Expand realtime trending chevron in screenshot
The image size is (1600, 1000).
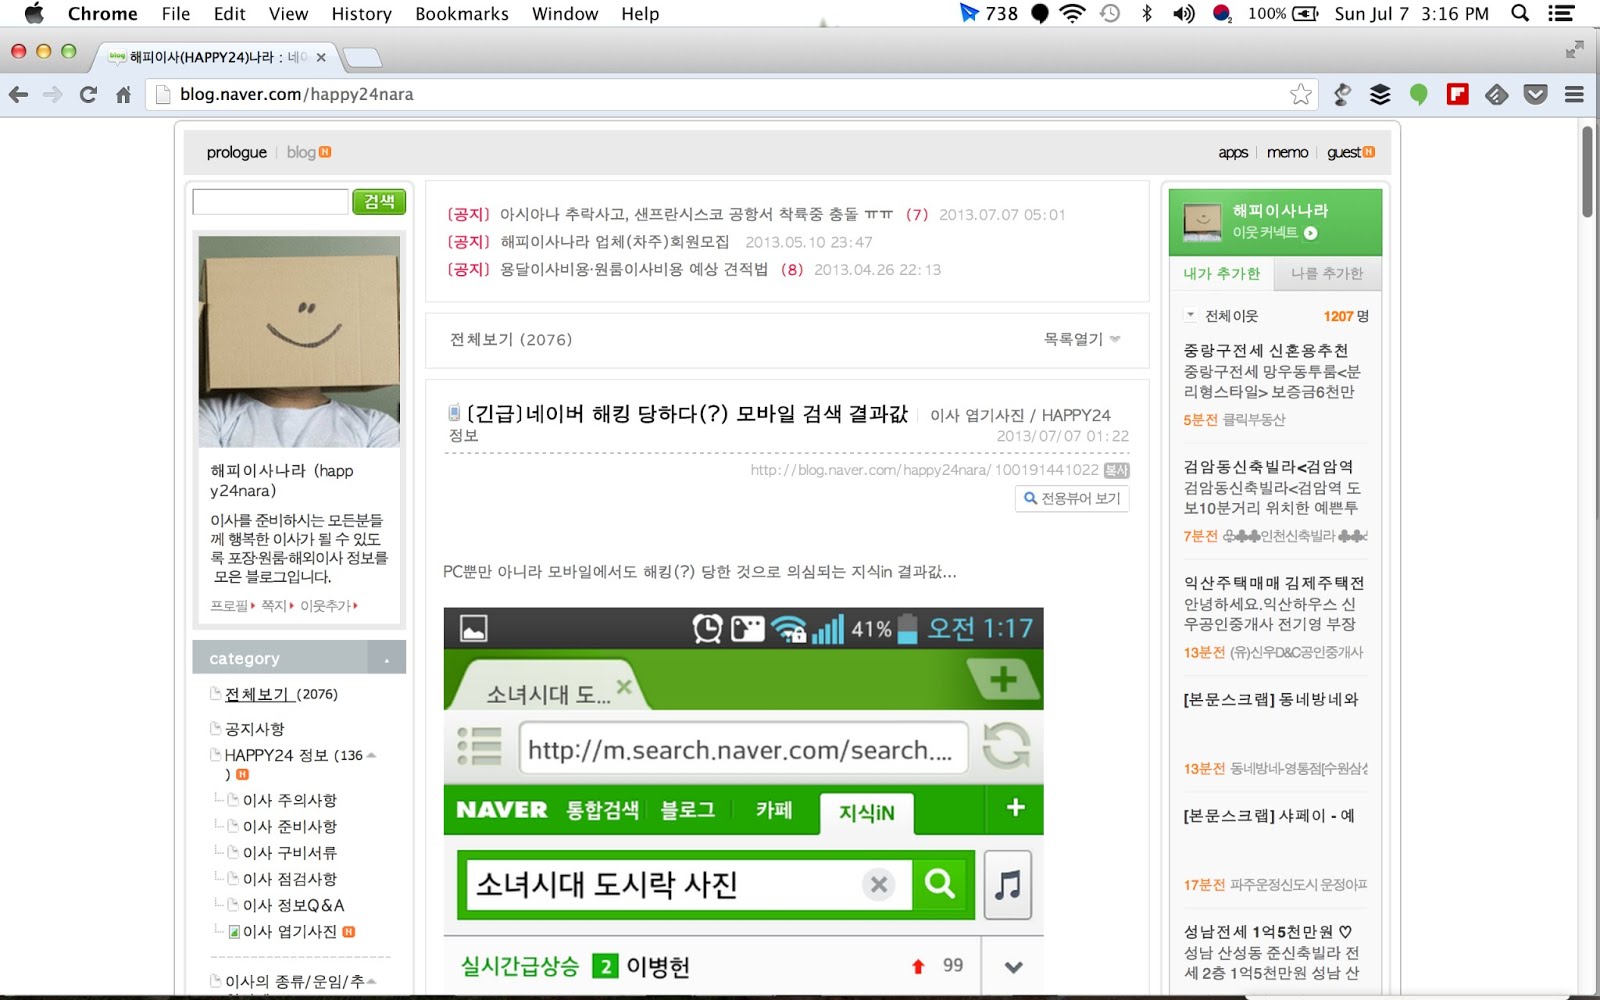point(1013,967)
